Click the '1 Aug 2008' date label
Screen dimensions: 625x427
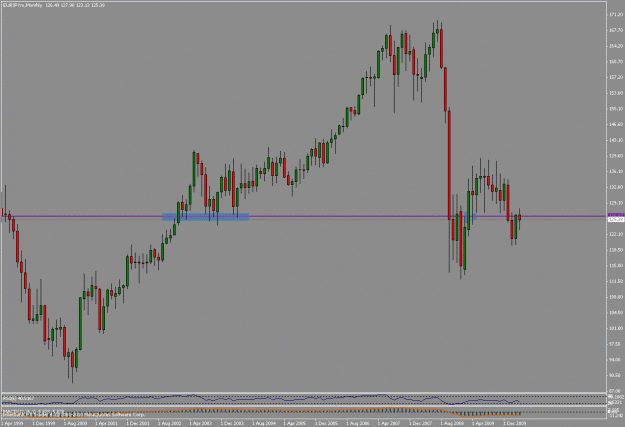click(452, 423)
